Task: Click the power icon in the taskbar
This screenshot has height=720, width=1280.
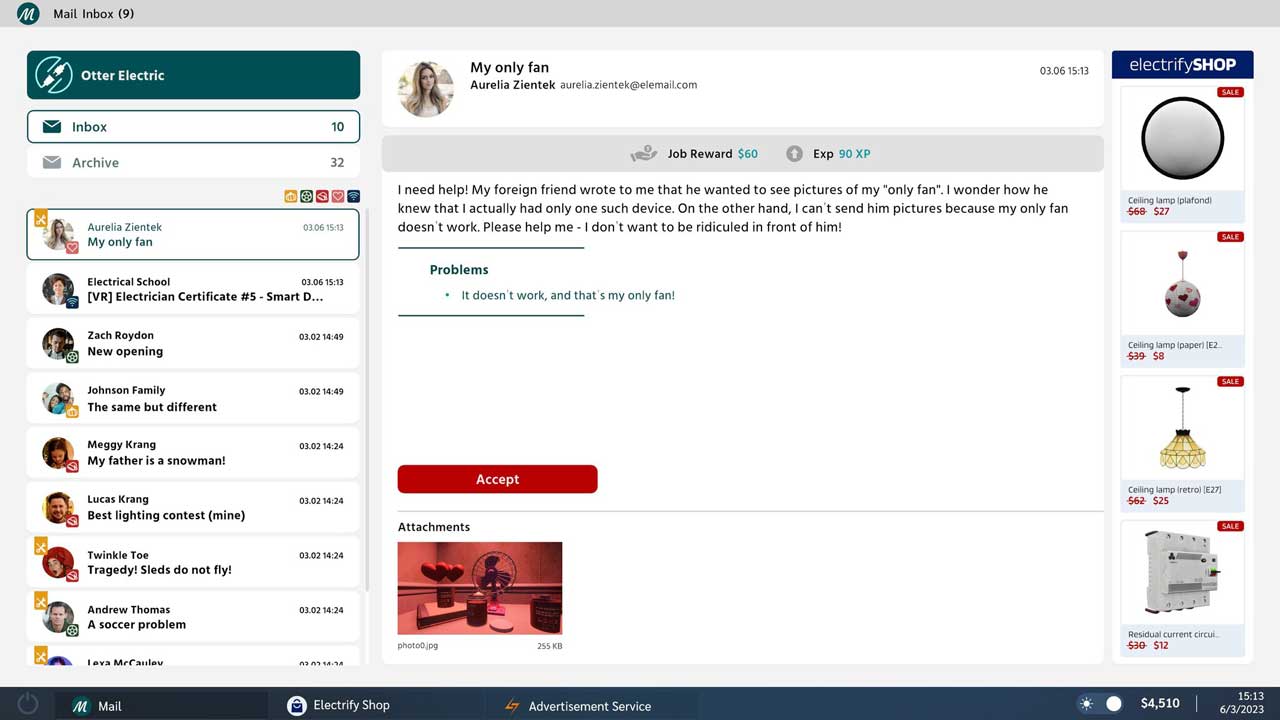Action: click(28, 704)
